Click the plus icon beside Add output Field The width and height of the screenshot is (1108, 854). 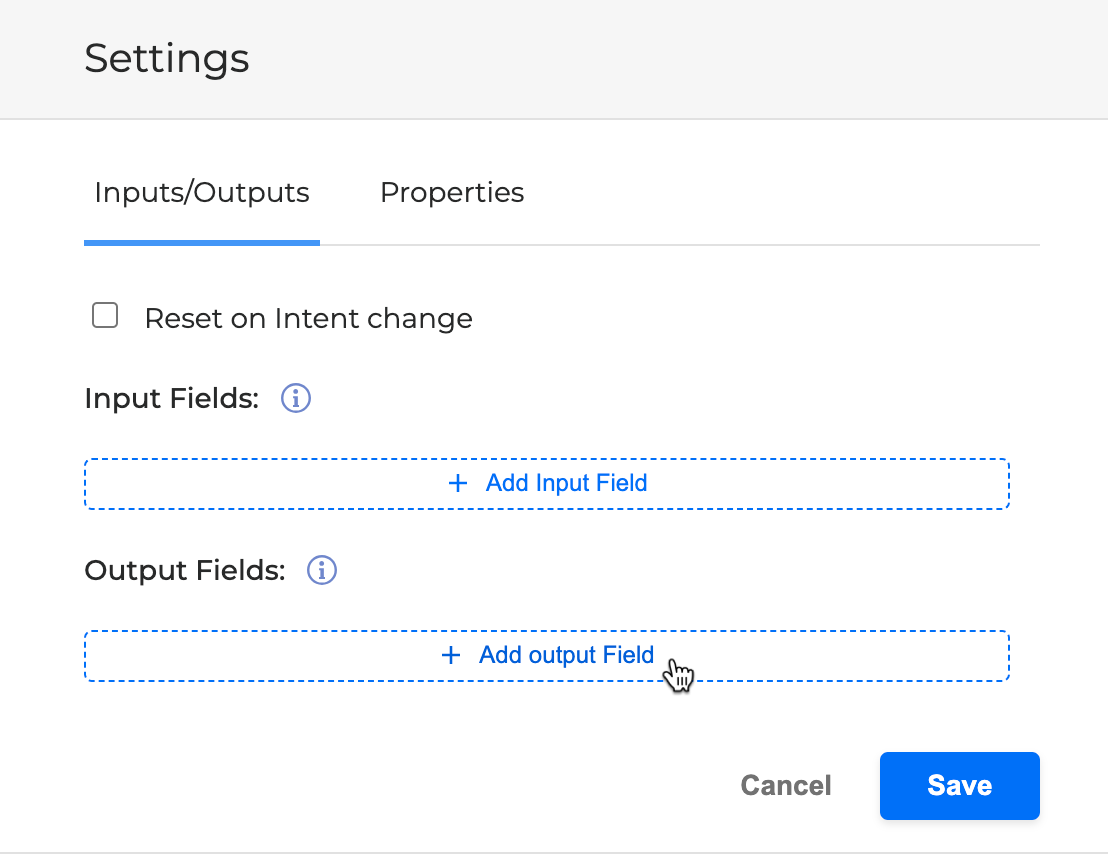[x=451, y=656]
